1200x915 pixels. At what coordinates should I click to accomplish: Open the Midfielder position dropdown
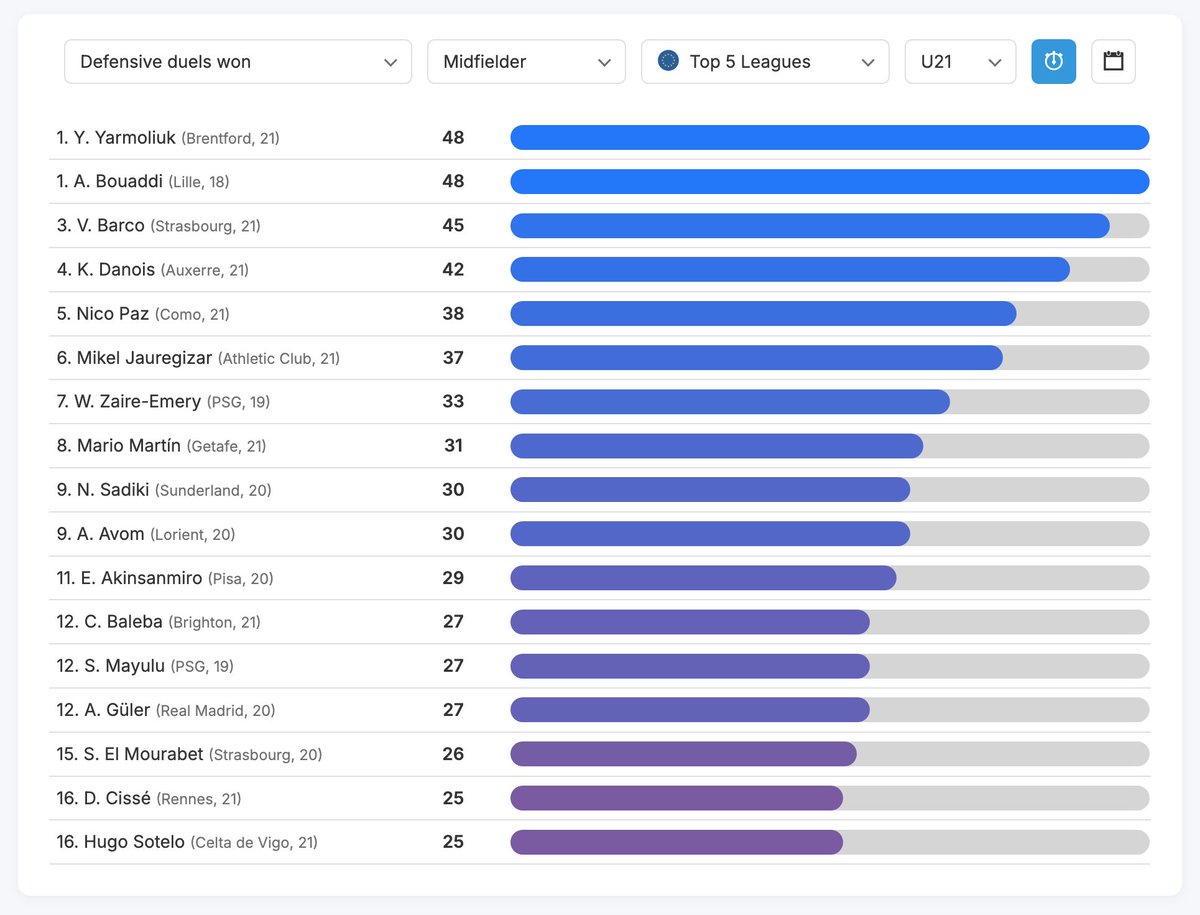526,61
